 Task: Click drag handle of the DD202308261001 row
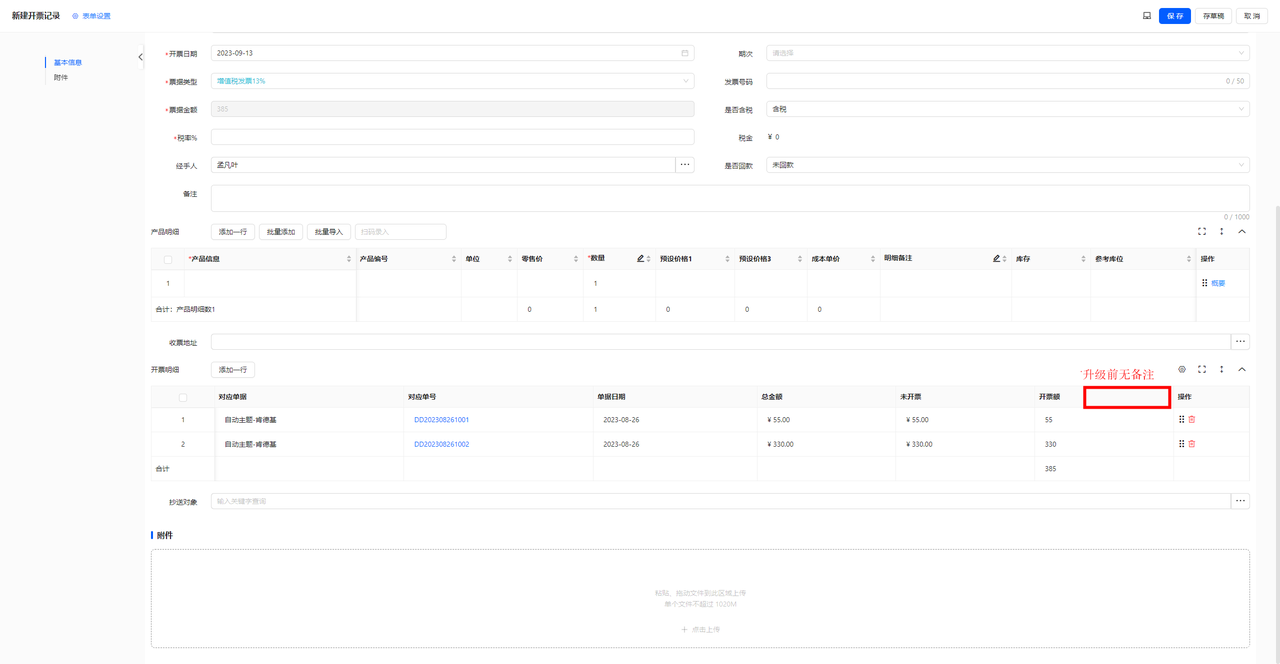click(x=1181, y=419)
